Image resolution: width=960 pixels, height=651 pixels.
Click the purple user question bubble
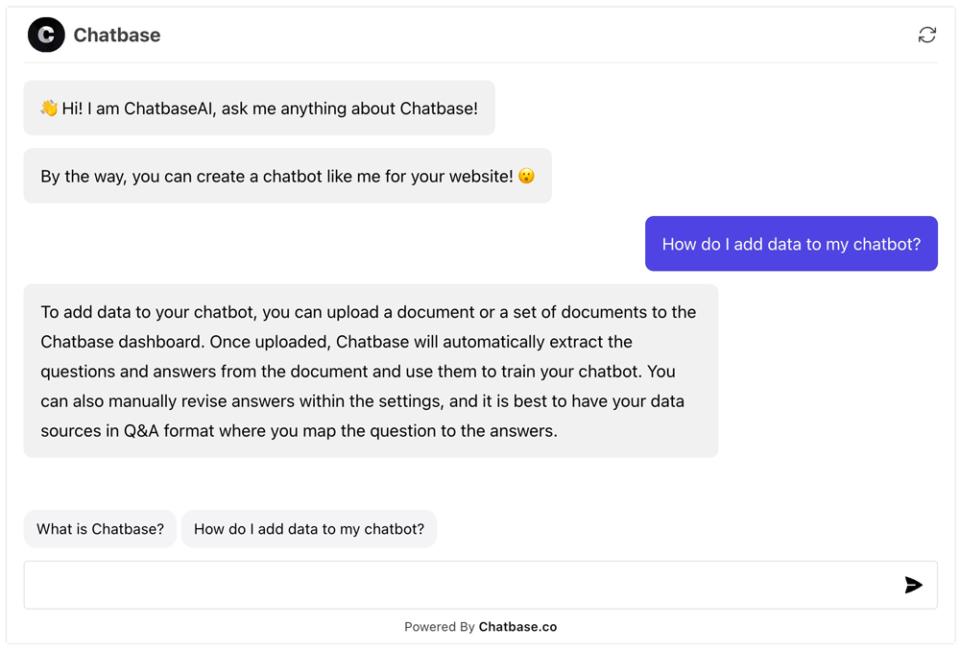coord(790,243)
